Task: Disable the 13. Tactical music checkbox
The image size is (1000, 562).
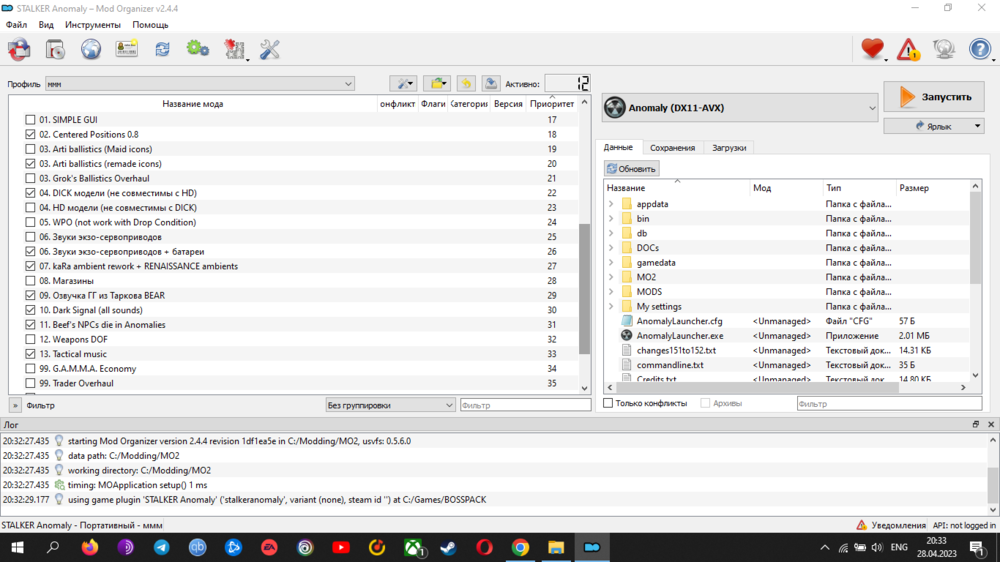Action: click(30, 354)
